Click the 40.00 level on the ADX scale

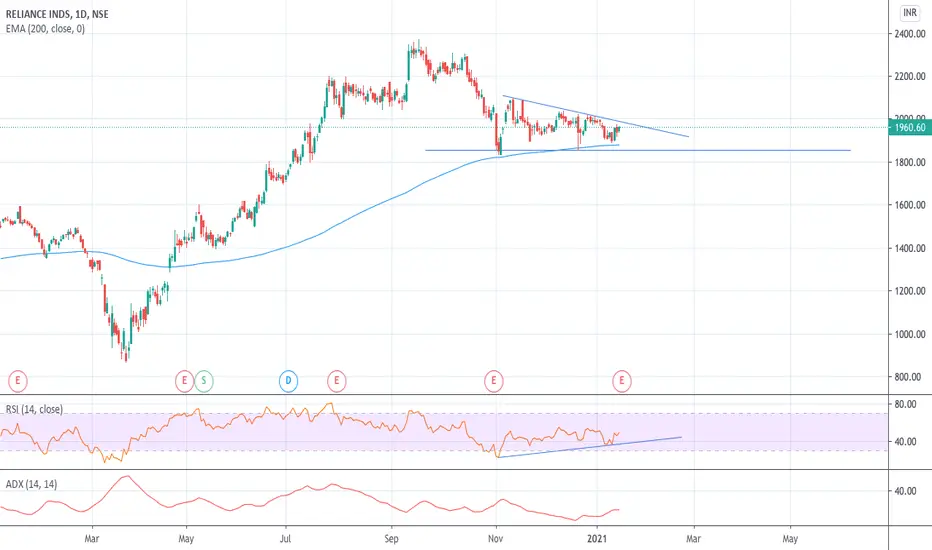point(905,491)
